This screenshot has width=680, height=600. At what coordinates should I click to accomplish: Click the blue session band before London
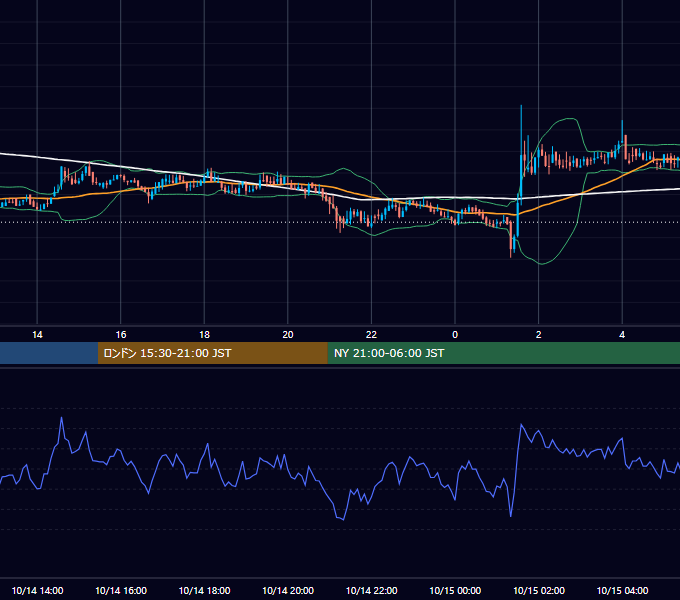tap(49, 353)
